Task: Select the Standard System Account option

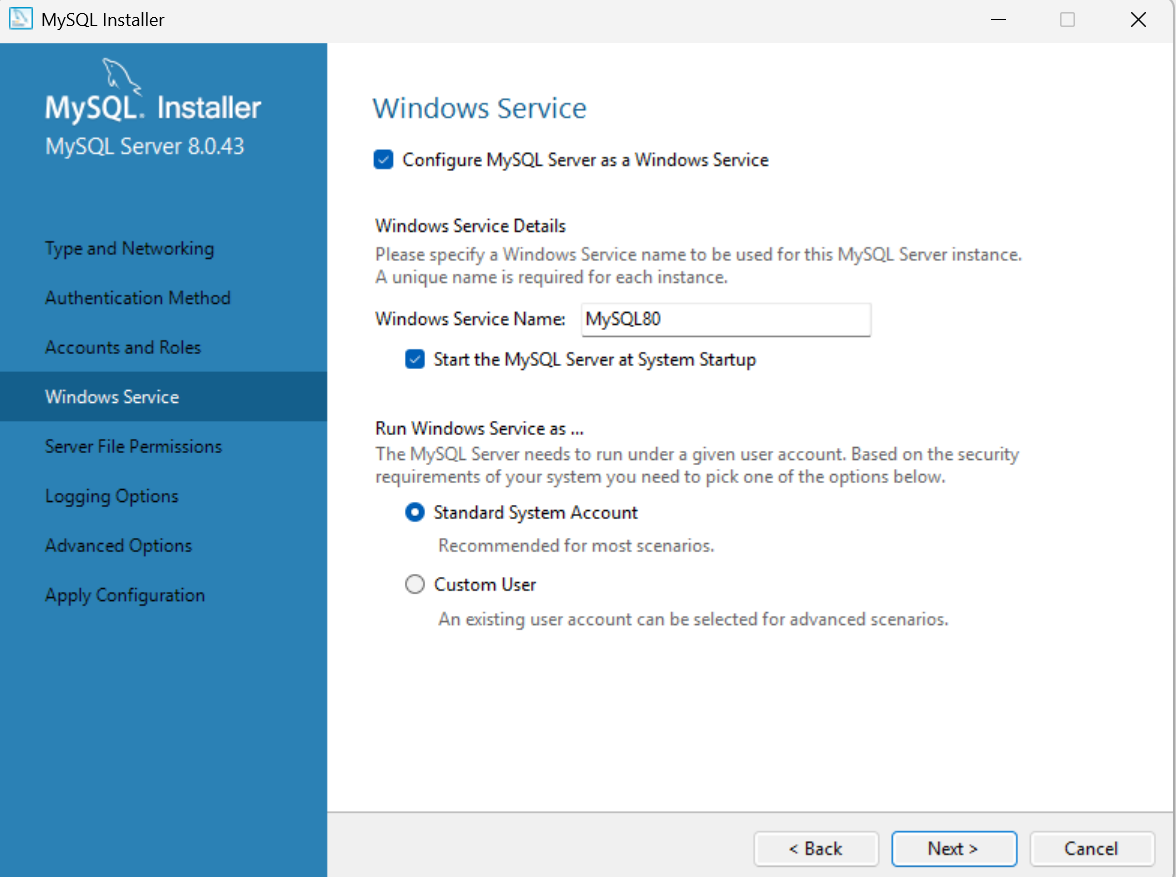Action: pos(414,512)
